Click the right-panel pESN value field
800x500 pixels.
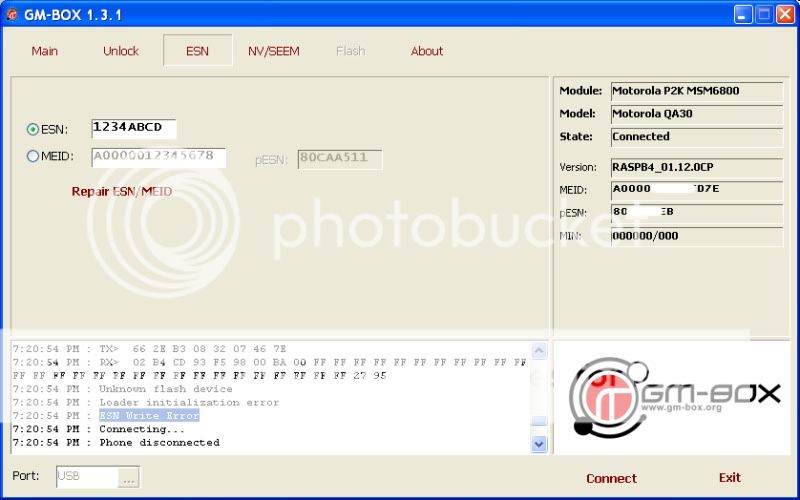[696, 214]
